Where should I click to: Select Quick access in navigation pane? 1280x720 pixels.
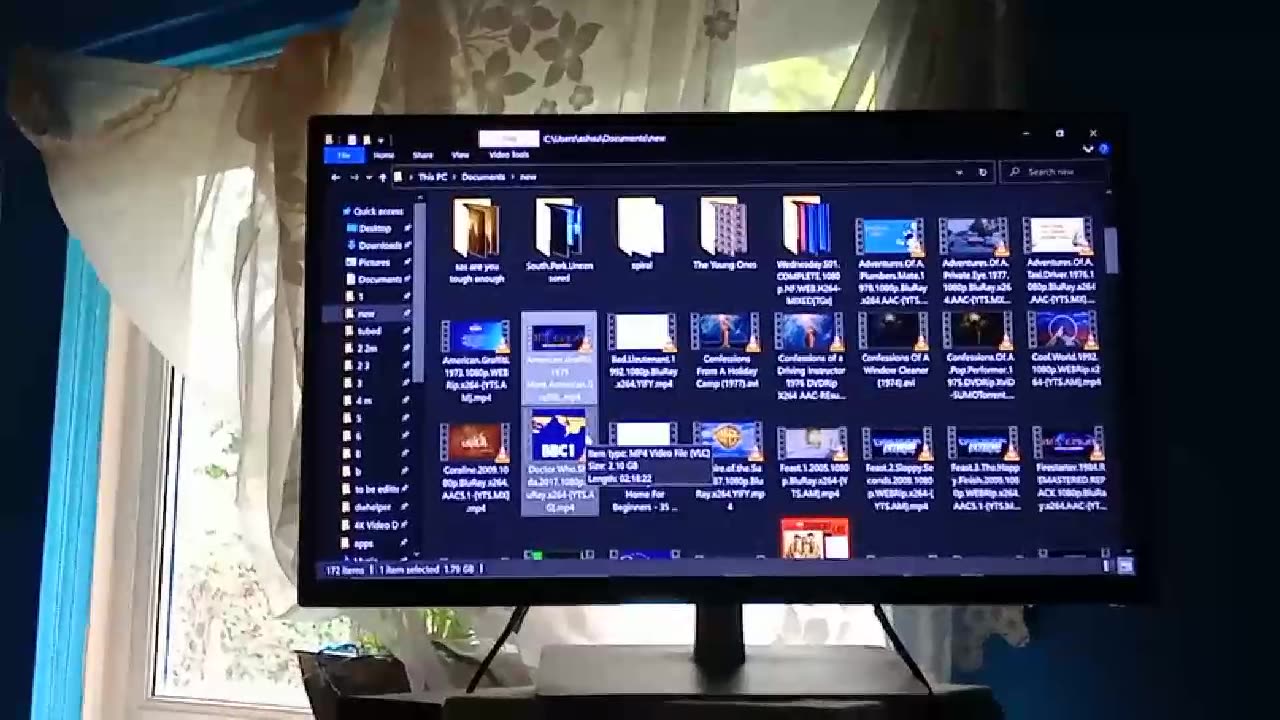[x=372, y=211]
